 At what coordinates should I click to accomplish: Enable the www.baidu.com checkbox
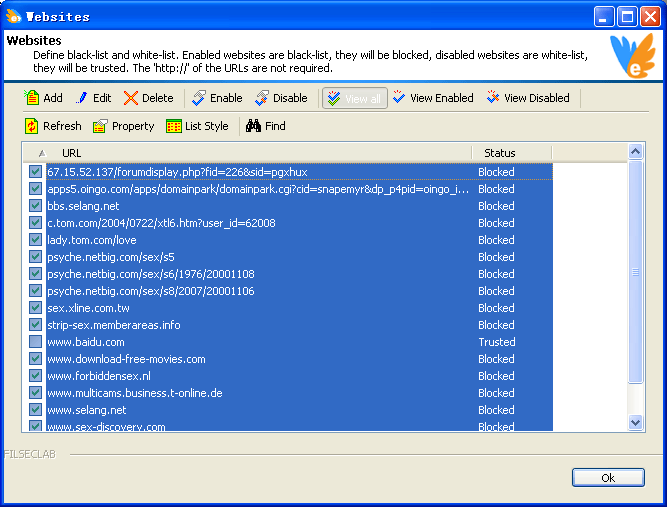[36, 342]
